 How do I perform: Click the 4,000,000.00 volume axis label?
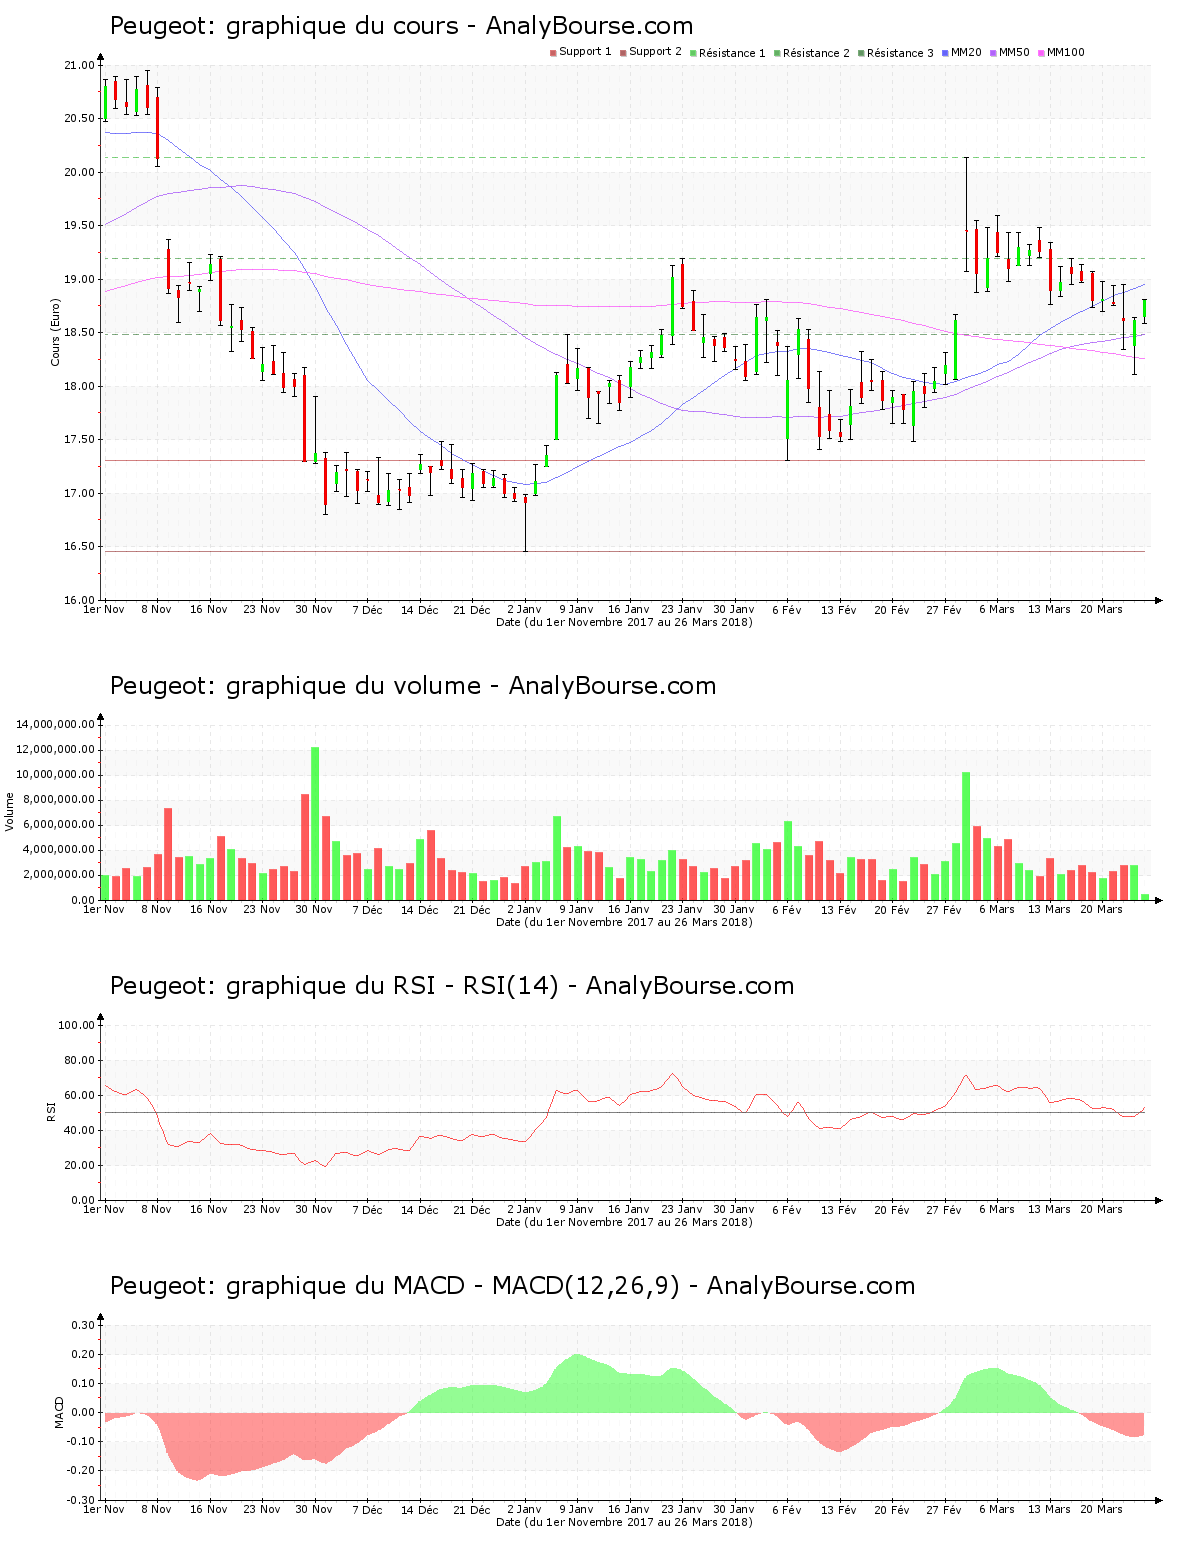click(59, 850)
